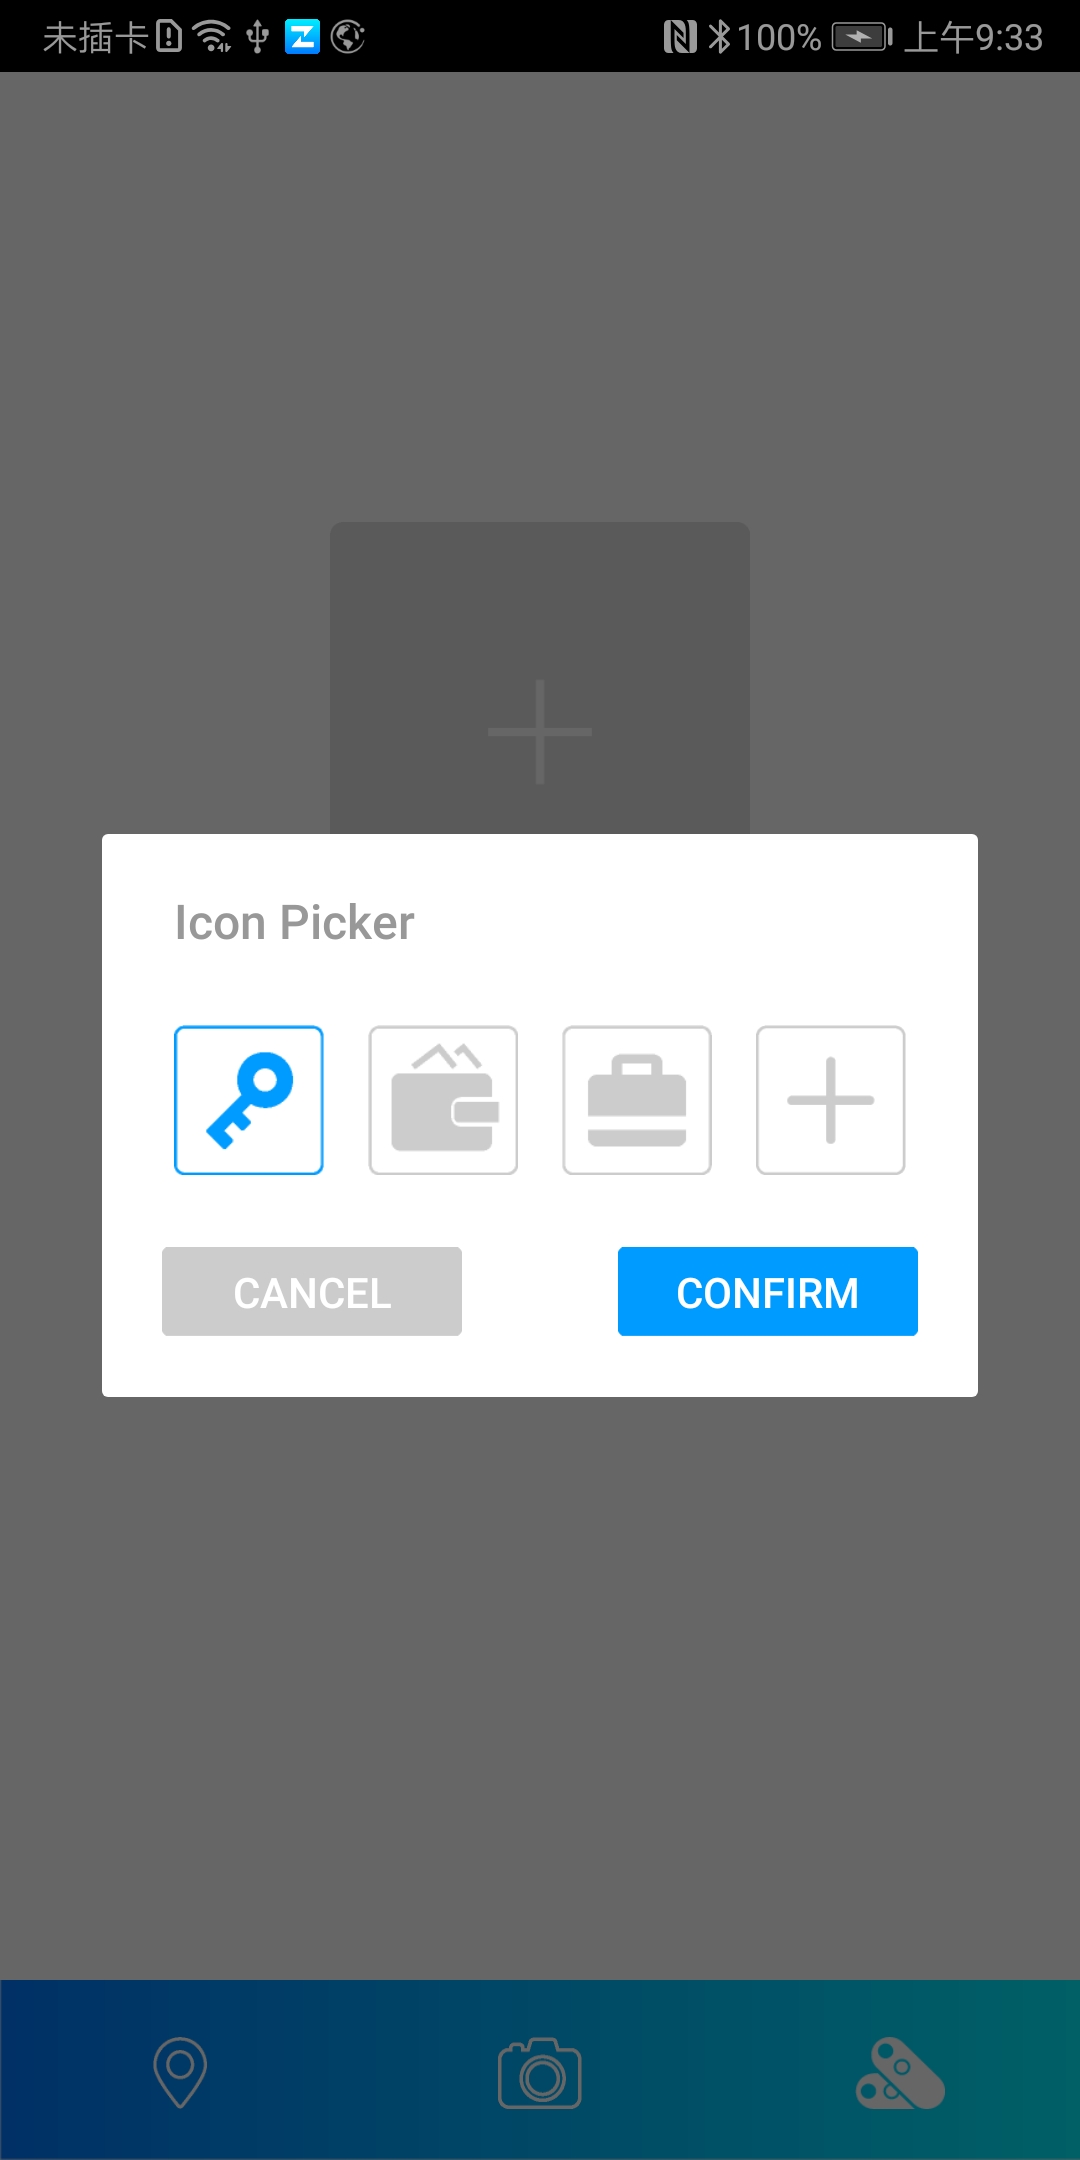Select the blue key icon

click(249, 1100)
